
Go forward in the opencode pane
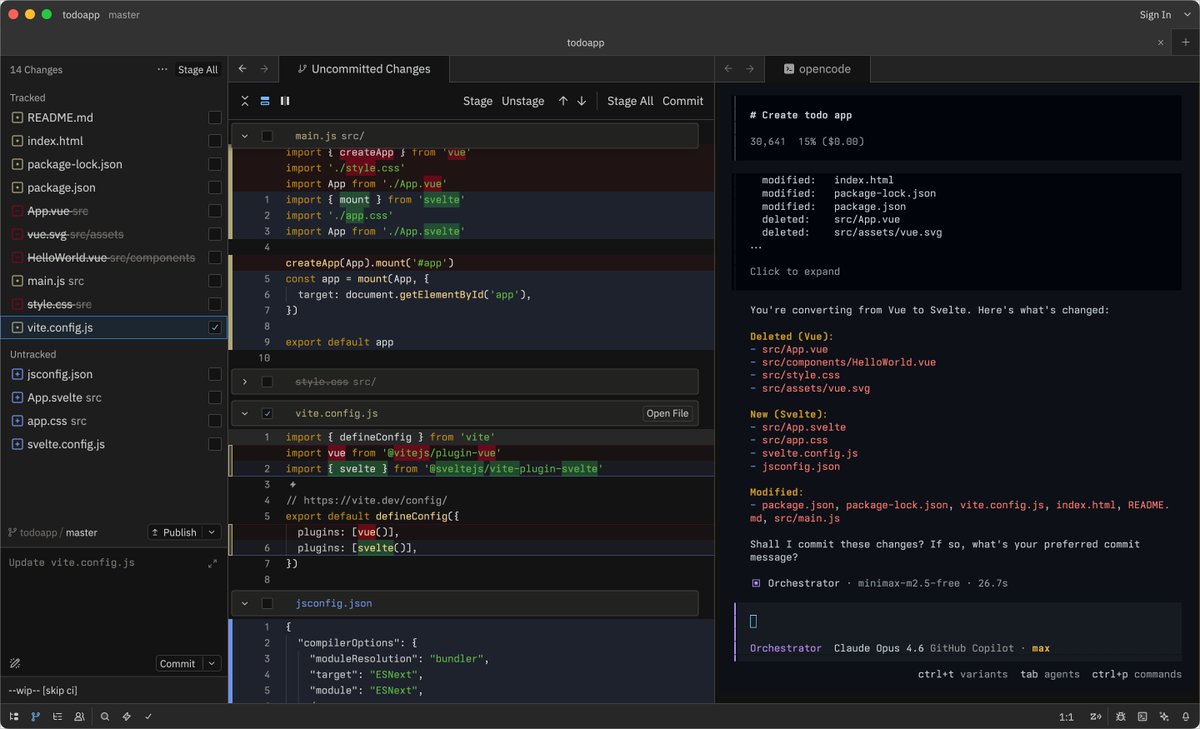[750, 69]
